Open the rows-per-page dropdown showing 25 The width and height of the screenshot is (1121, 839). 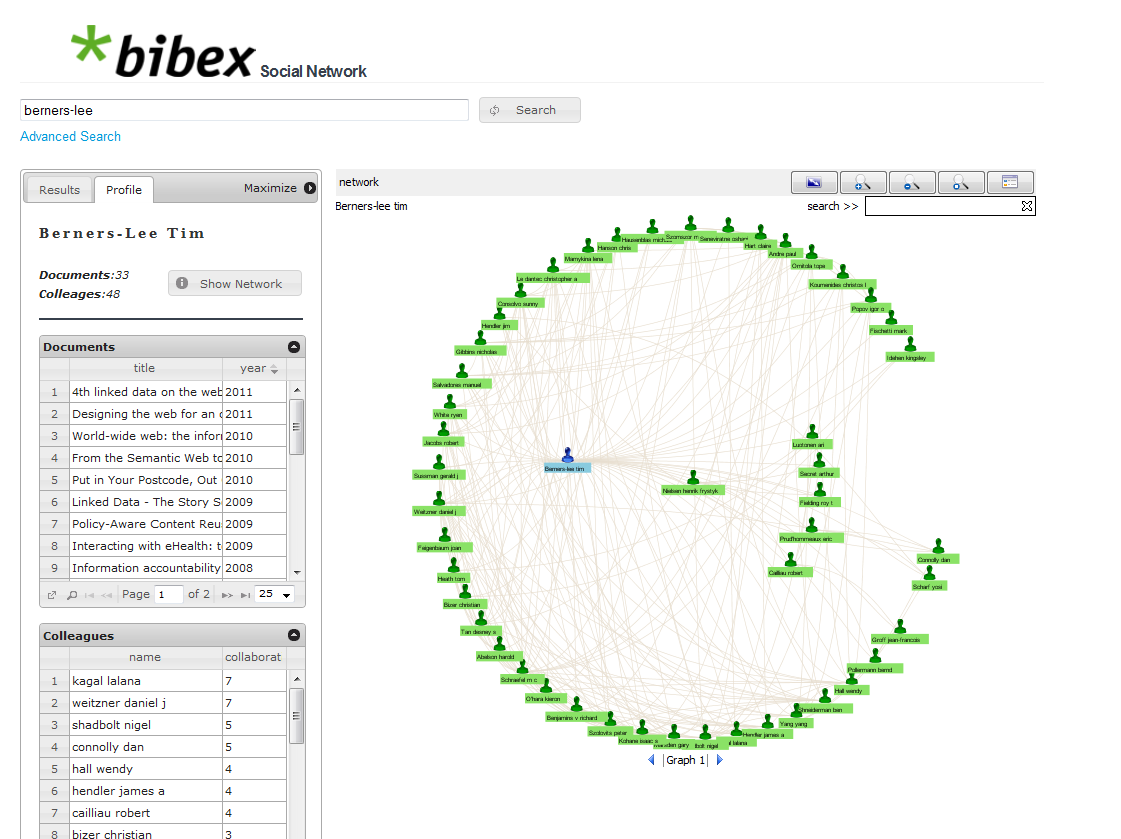[275, 595]
